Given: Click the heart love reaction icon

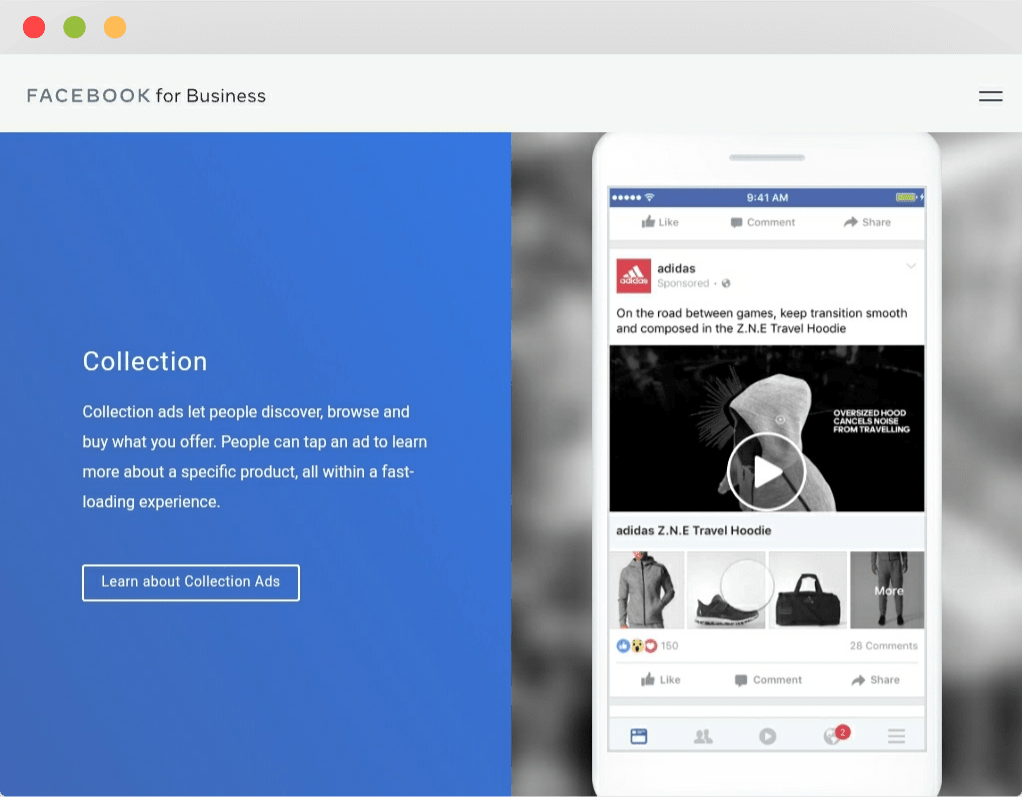Looking at the screenshot, I should tap(650, 646).
